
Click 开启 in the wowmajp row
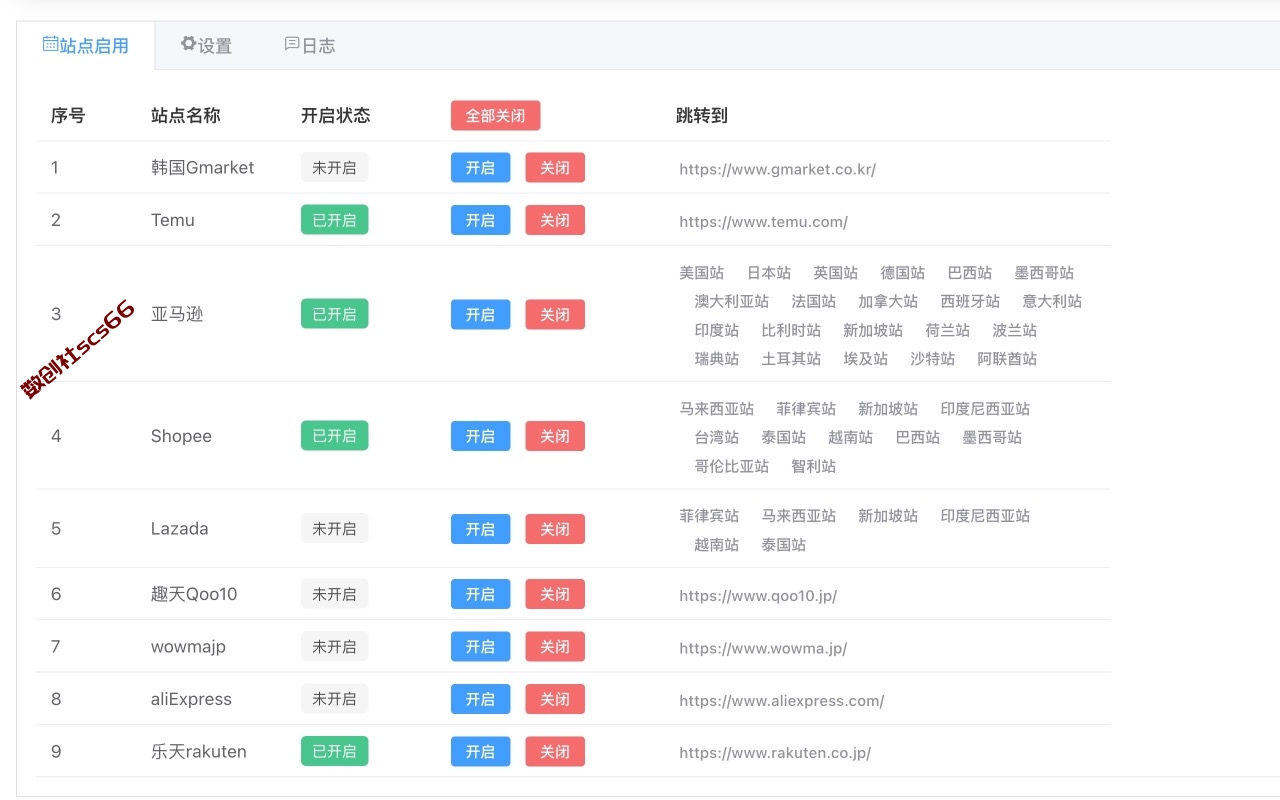(481, 647)
